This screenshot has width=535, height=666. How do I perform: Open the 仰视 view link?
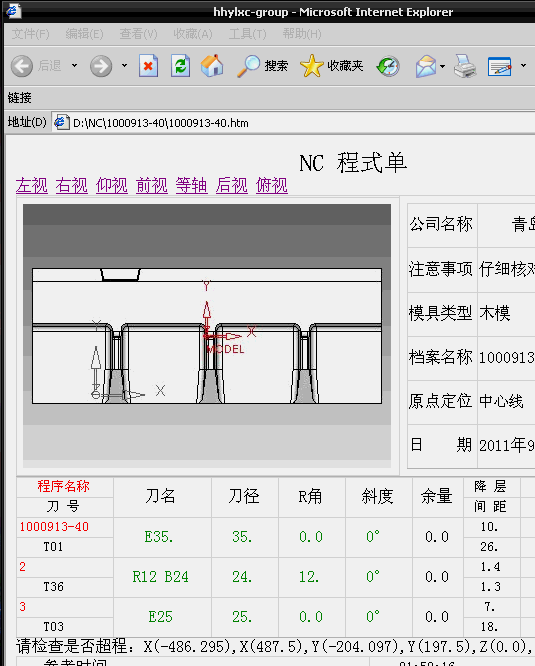click(112, 186)
